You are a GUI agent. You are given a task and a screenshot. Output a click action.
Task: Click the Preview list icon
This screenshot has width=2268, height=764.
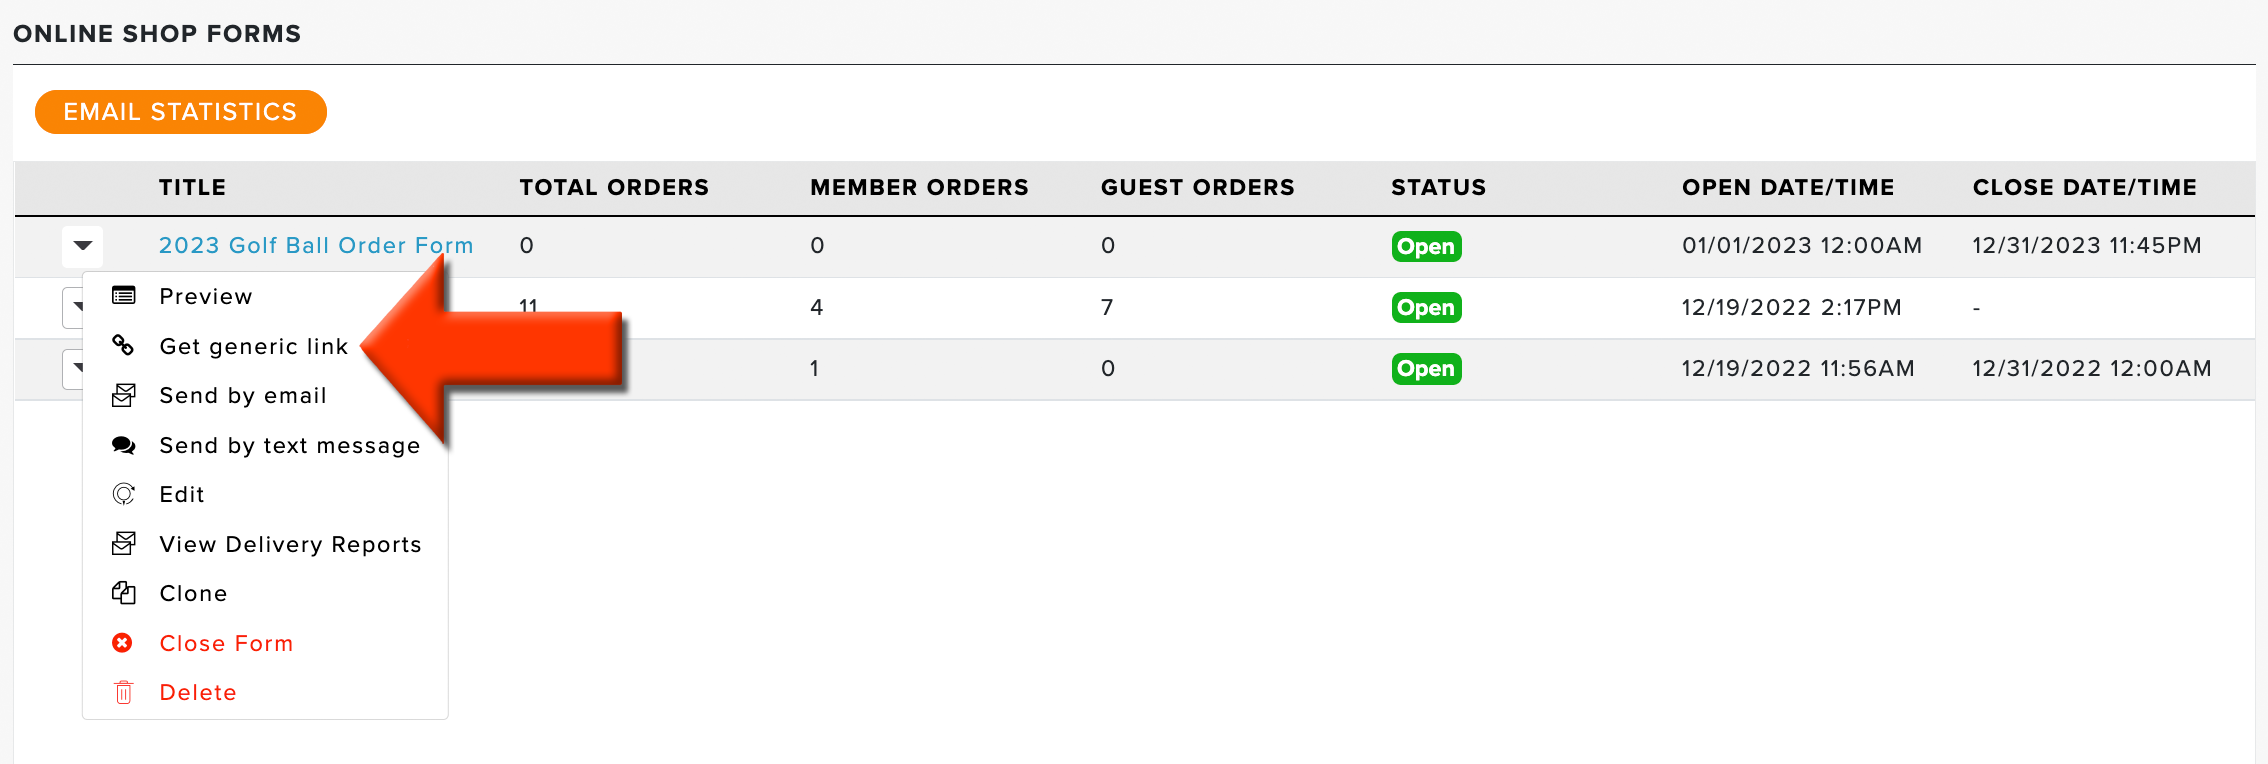[x=124, y=296]
